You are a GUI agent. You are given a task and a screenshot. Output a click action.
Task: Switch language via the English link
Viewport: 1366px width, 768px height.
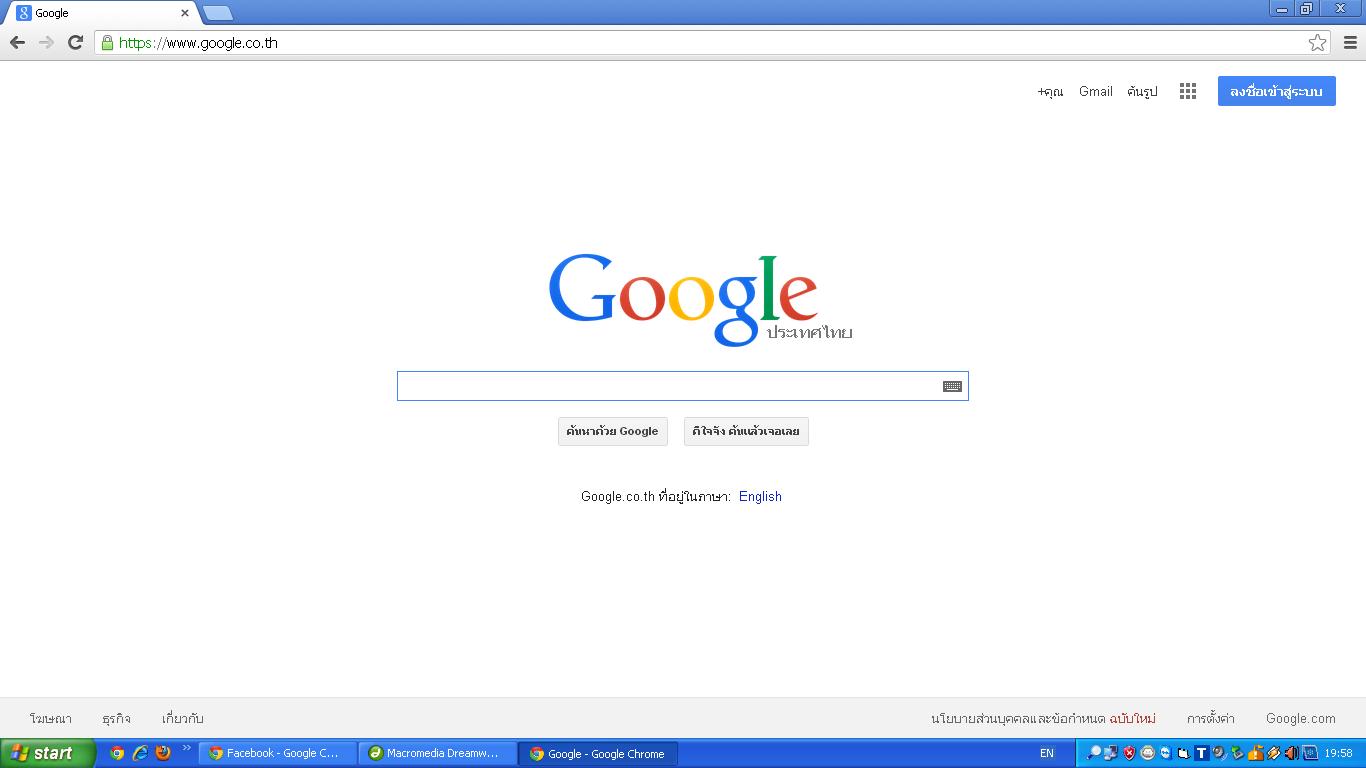760,496
